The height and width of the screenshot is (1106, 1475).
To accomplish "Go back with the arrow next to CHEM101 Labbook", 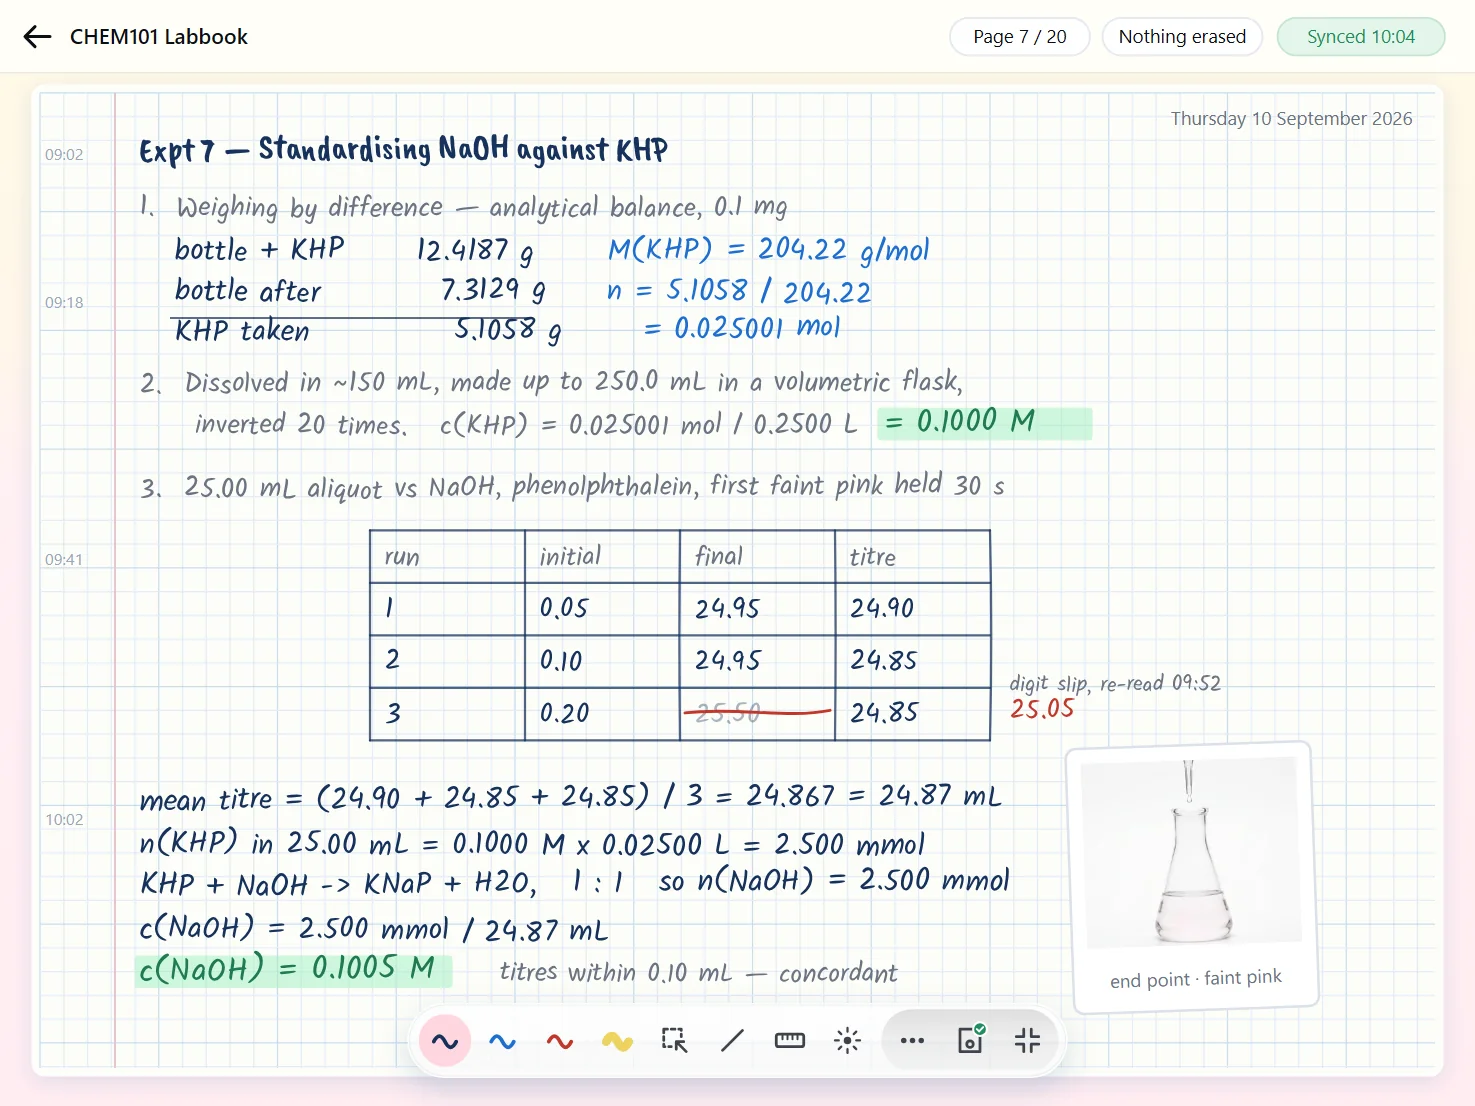I will pos(37,37).
